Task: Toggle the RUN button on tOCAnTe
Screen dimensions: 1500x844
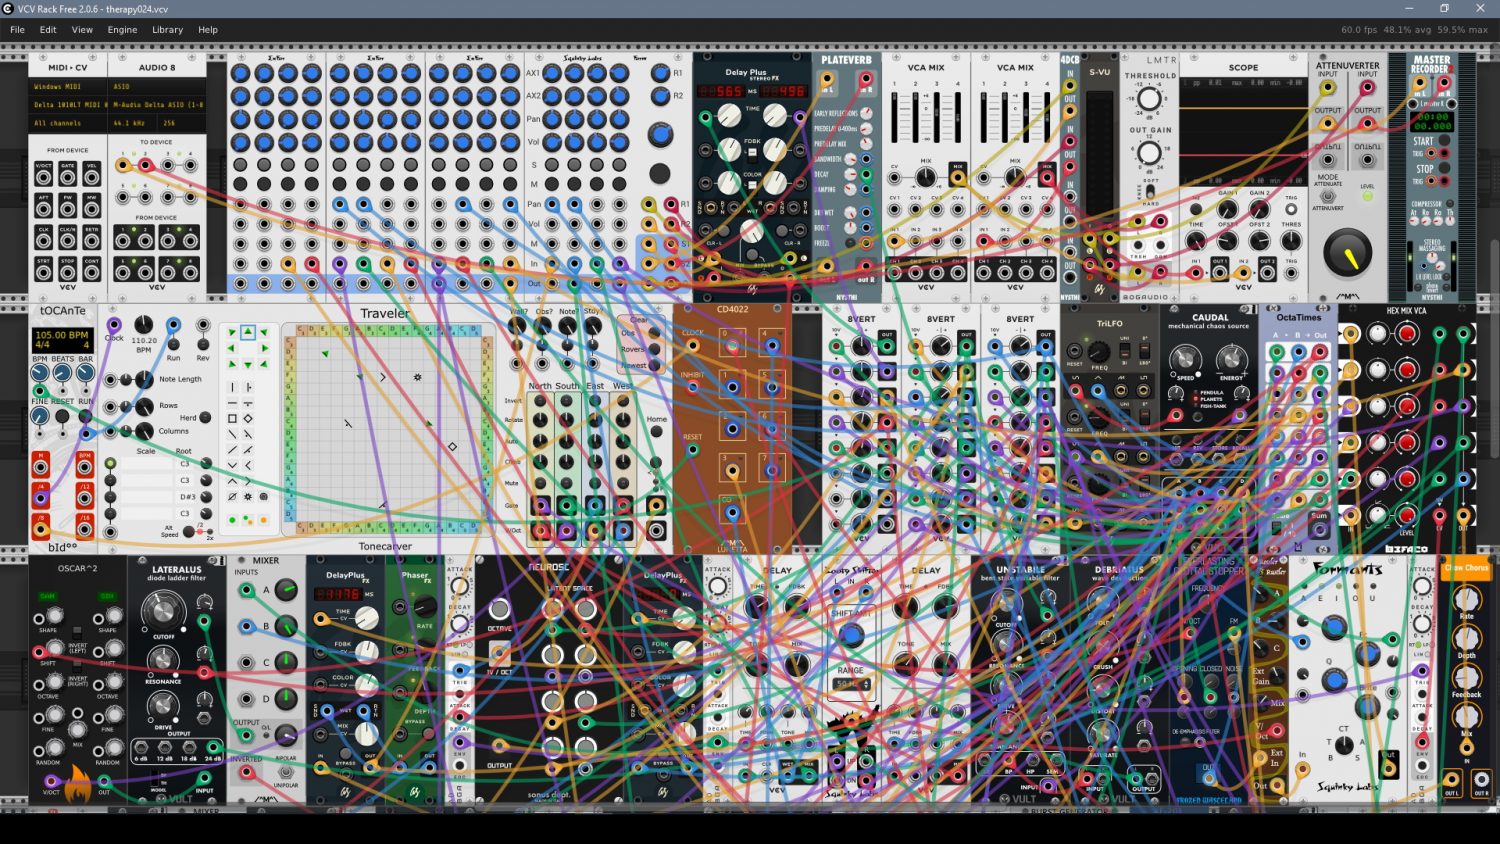Action: click(86, 415)
